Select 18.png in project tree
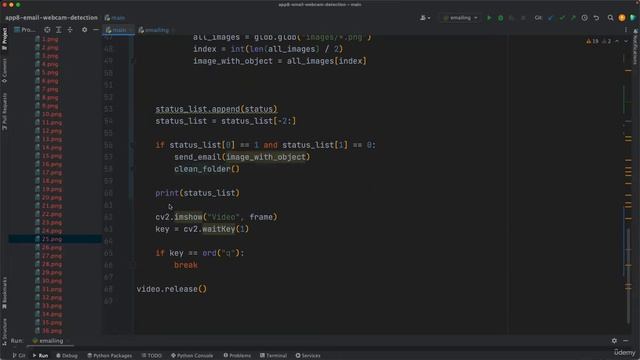The width and height of the screenshot is (640, 360). [52, 181]
